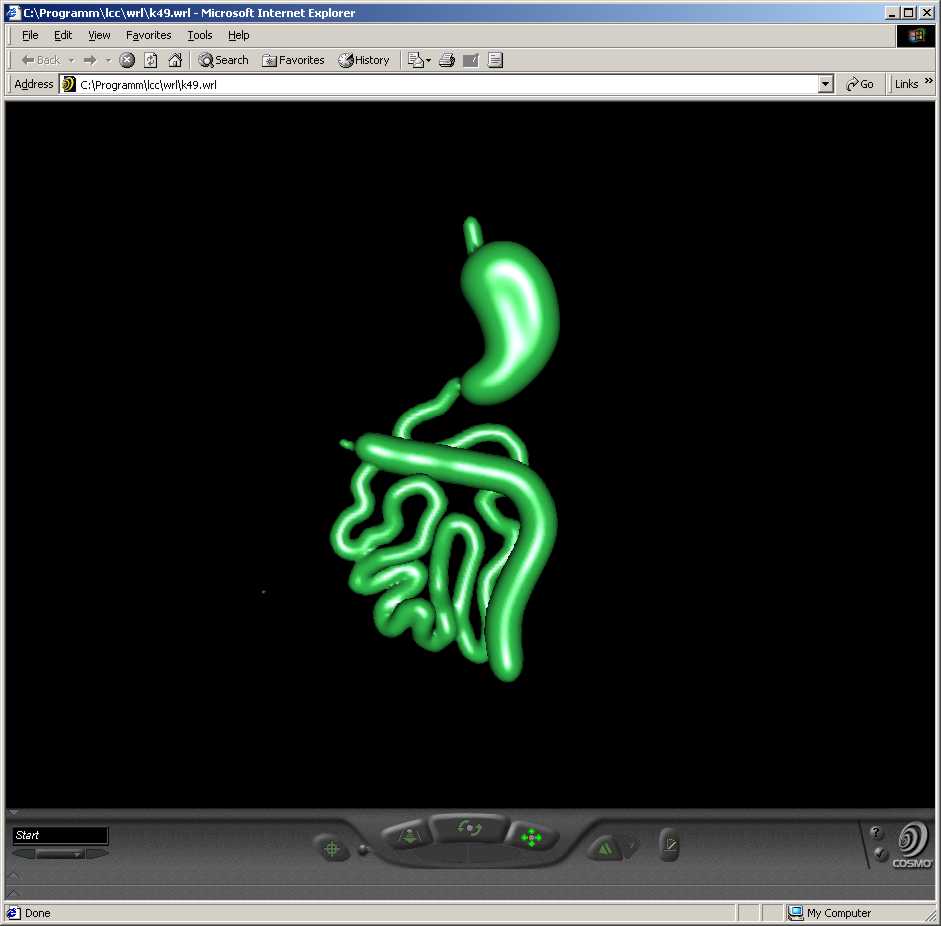Select the Cosmo Pan tool
This screenshot has height=926, width=941.
click(532, 836)
